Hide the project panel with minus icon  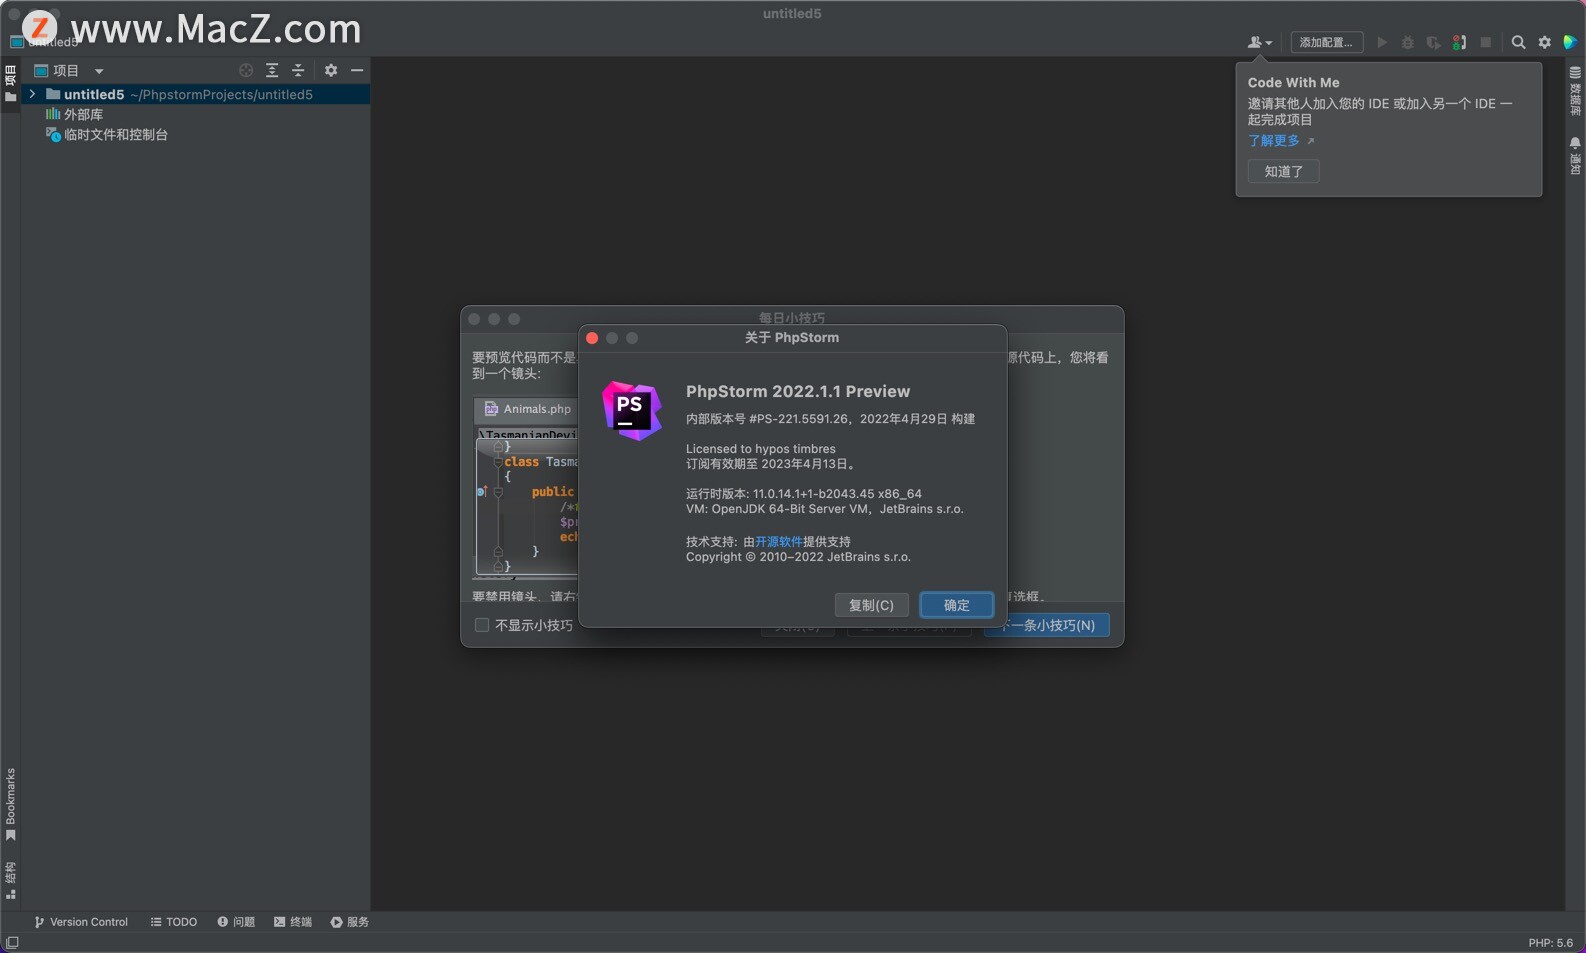click(357, 70)
